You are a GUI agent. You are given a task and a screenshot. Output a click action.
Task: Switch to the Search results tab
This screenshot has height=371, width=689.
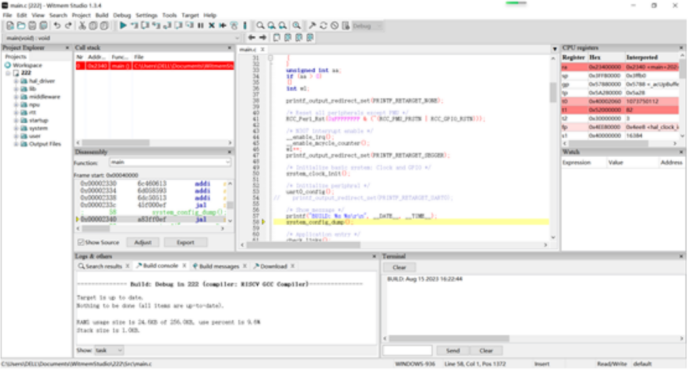pos(104,266)
